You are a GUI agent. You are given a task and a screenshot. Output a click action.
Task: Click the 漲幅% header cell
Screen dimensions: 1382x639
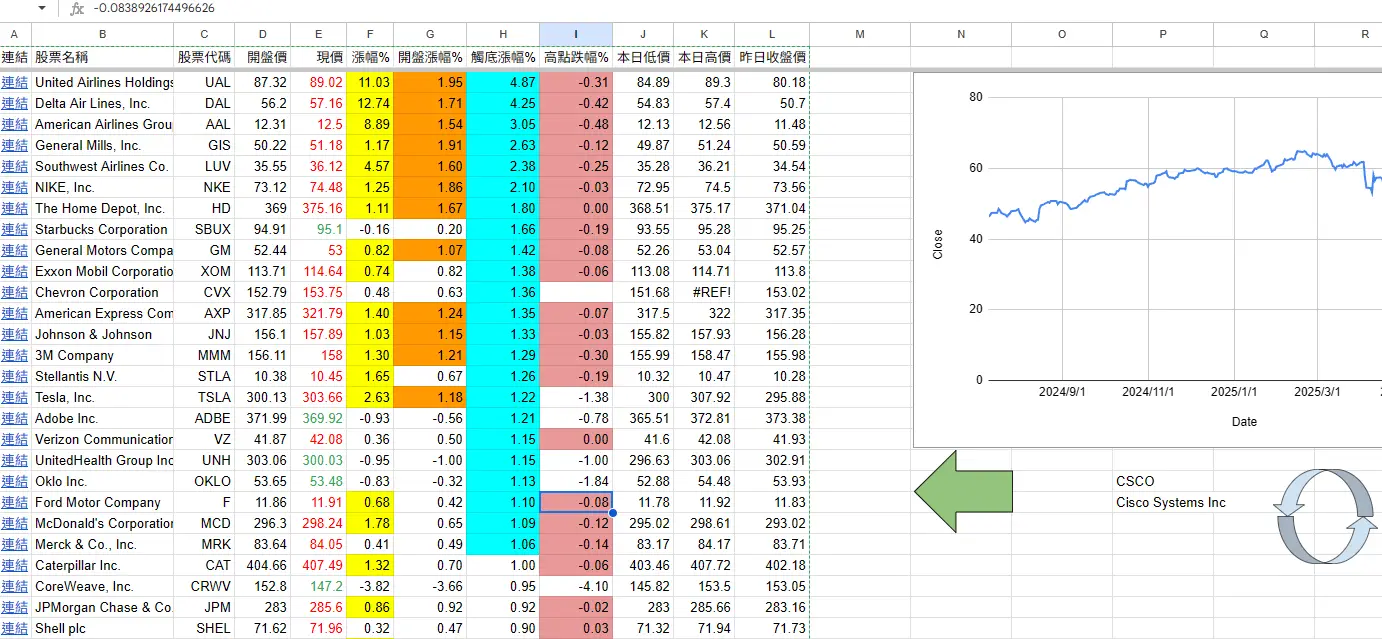370,57
